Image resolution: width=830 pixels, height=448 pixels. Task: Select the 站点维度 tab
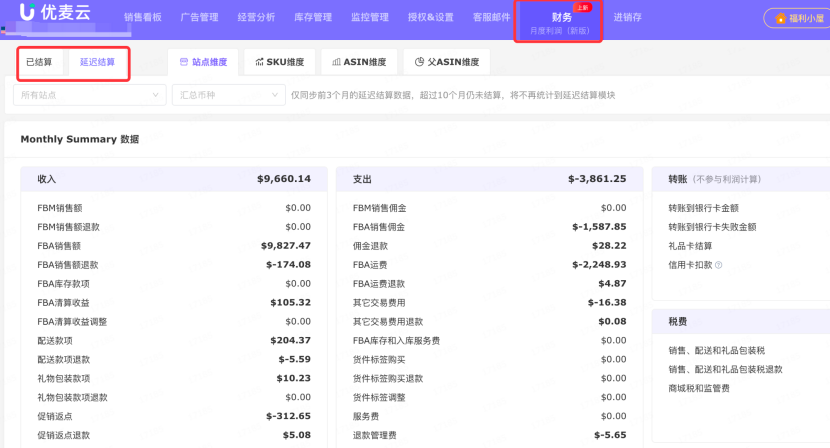coord(203,62)
